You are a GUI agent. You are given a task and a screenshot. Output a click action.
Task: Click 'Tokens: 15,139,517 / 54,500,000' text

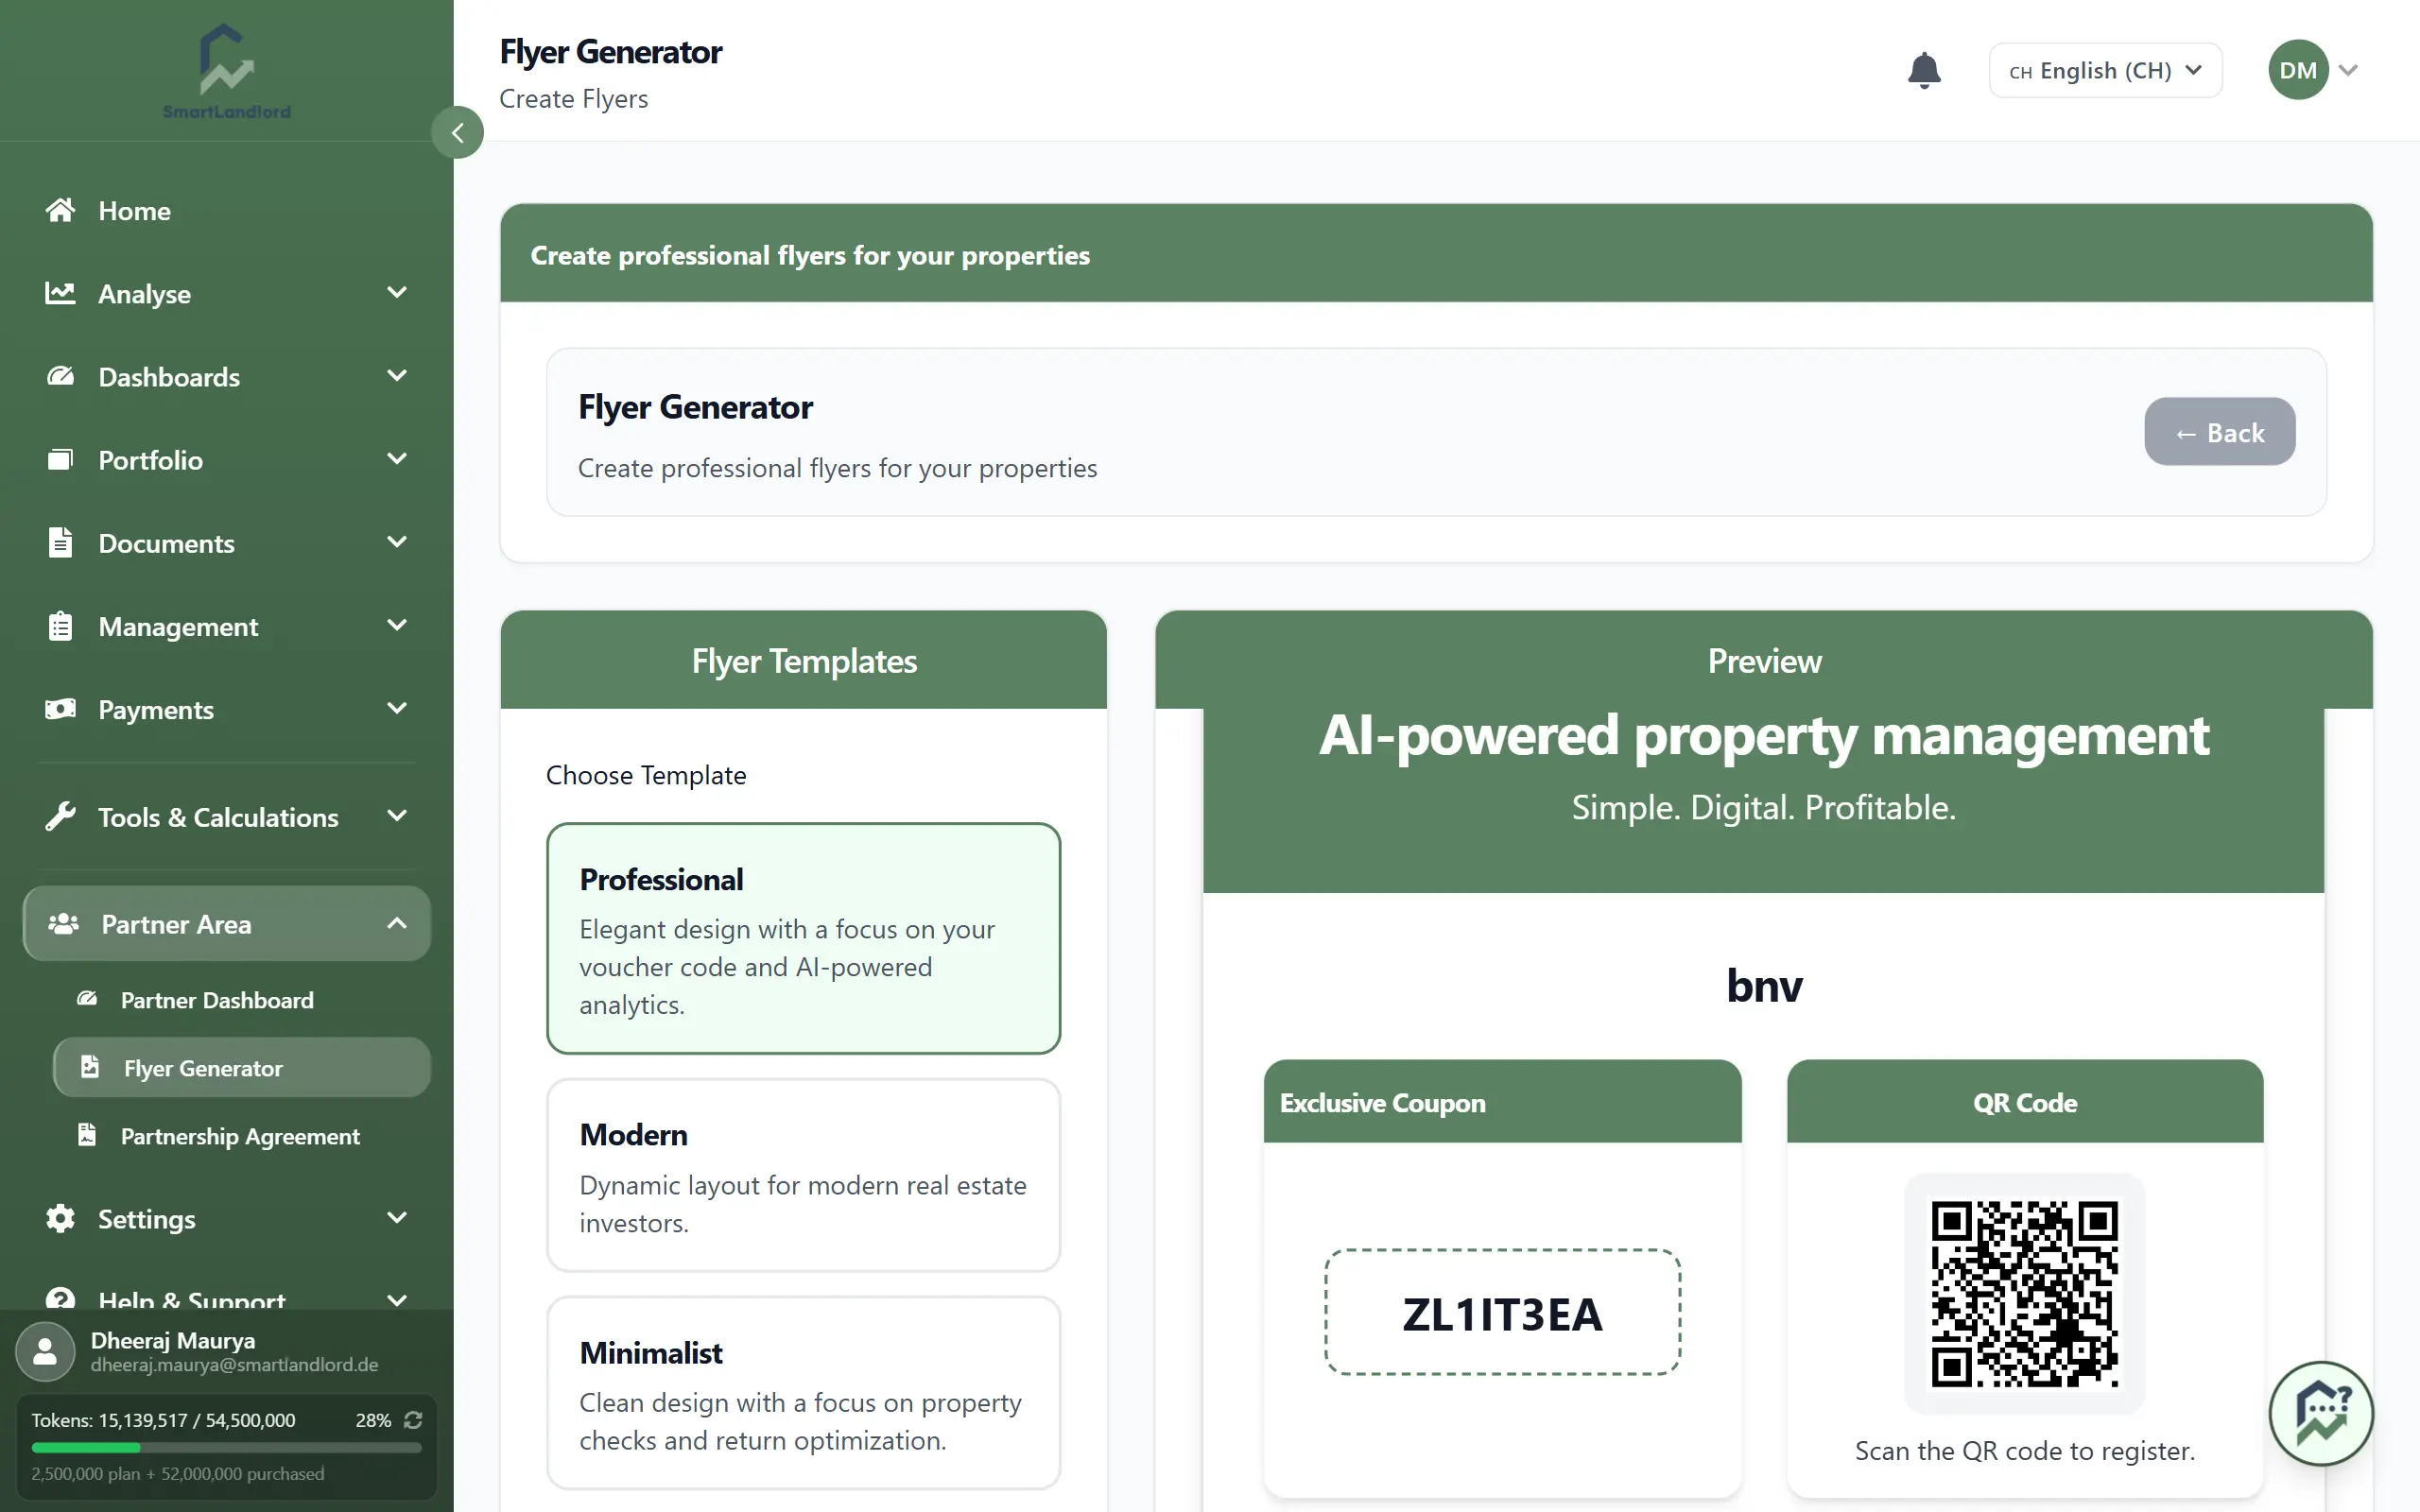(x=163, y=1420)
